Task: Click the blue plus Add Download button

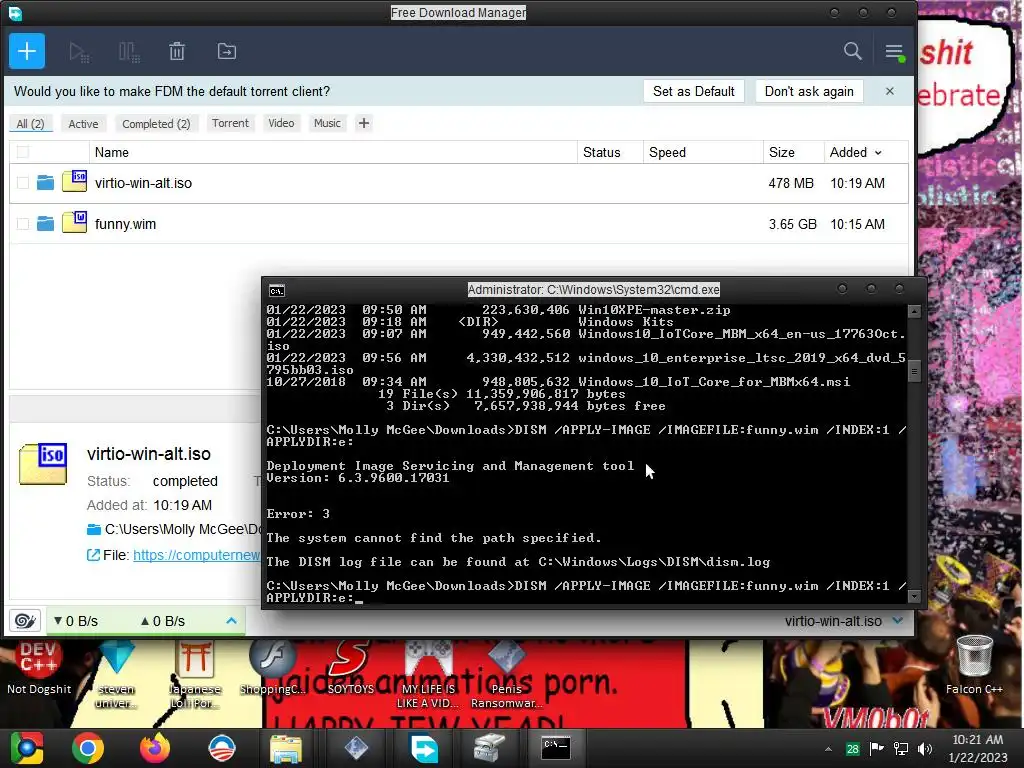Action: pos(27,51)
